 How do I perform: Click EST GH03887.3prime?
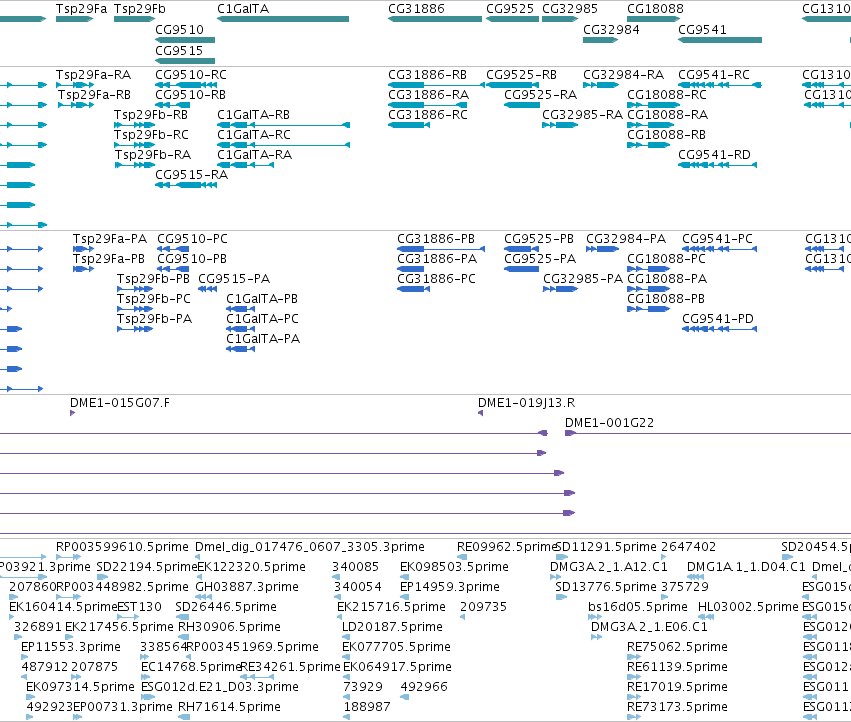(204, 597)
